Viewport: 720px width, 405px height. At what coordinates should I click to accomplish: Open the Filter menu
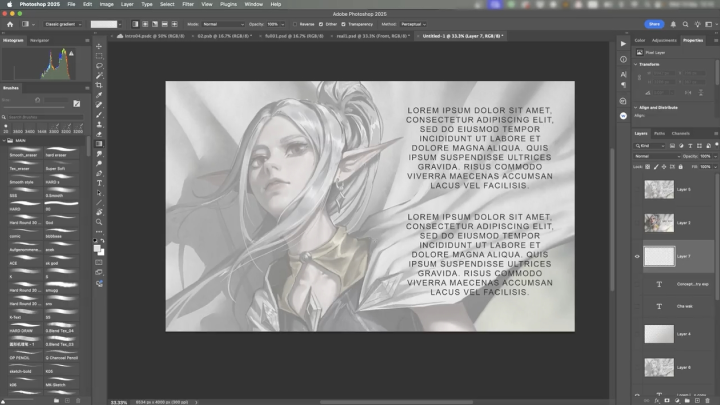point(188,4)
